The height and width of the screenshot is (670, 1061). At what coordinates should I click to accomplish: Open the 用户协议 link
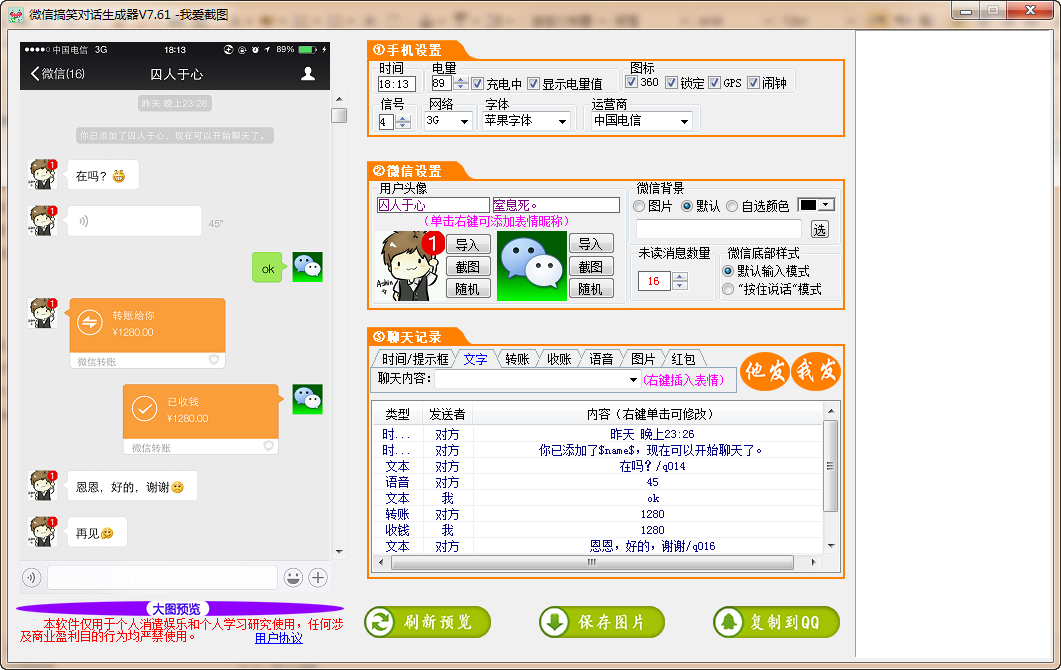[x=279, y=638]
